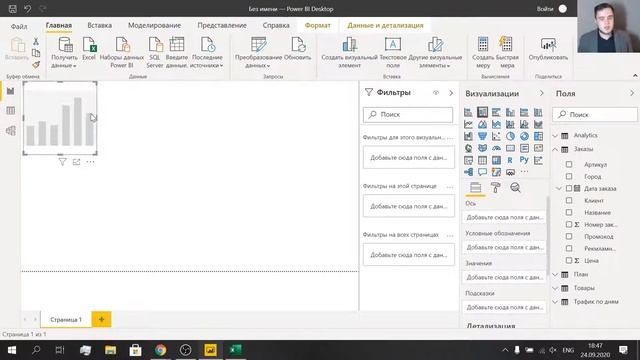The width and height of the screenshot is (640, 360).
Task: Click the Фильтры search field
Action: pyautogui.click(x=408, y=115)
